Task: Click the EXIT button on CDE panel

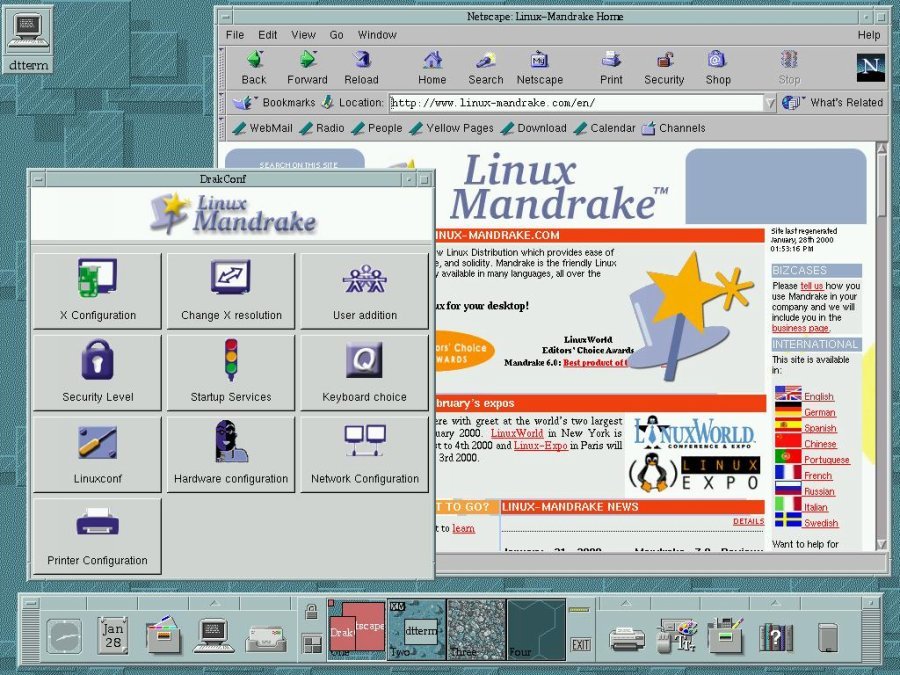Action: point(580,645)
